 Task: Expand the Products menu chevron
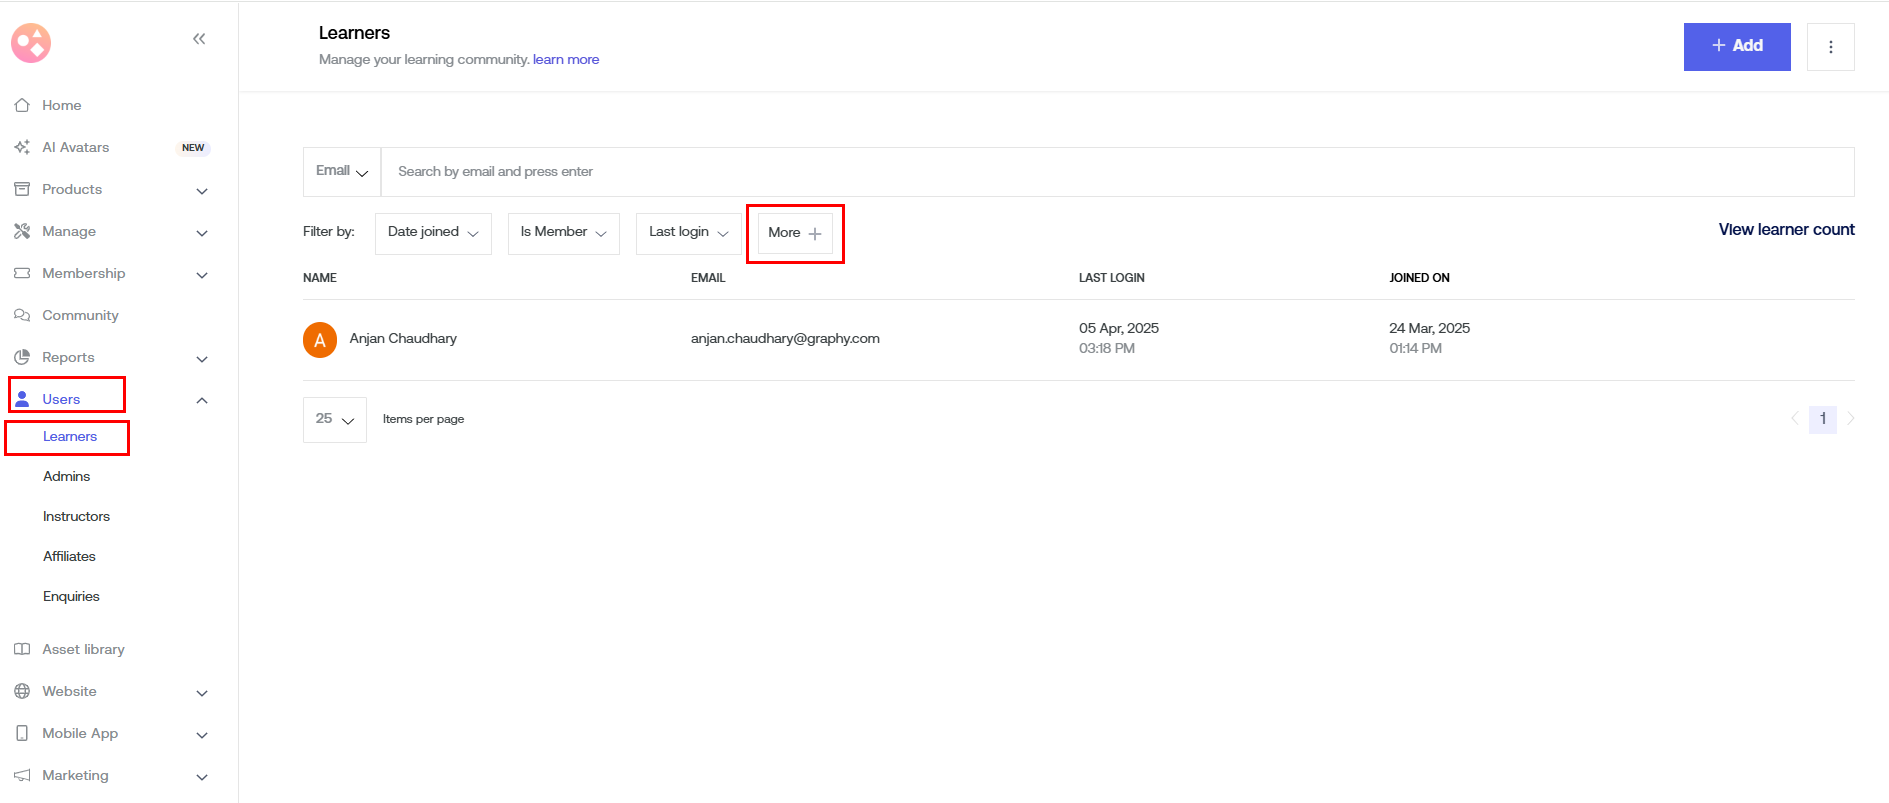[202, 190]
